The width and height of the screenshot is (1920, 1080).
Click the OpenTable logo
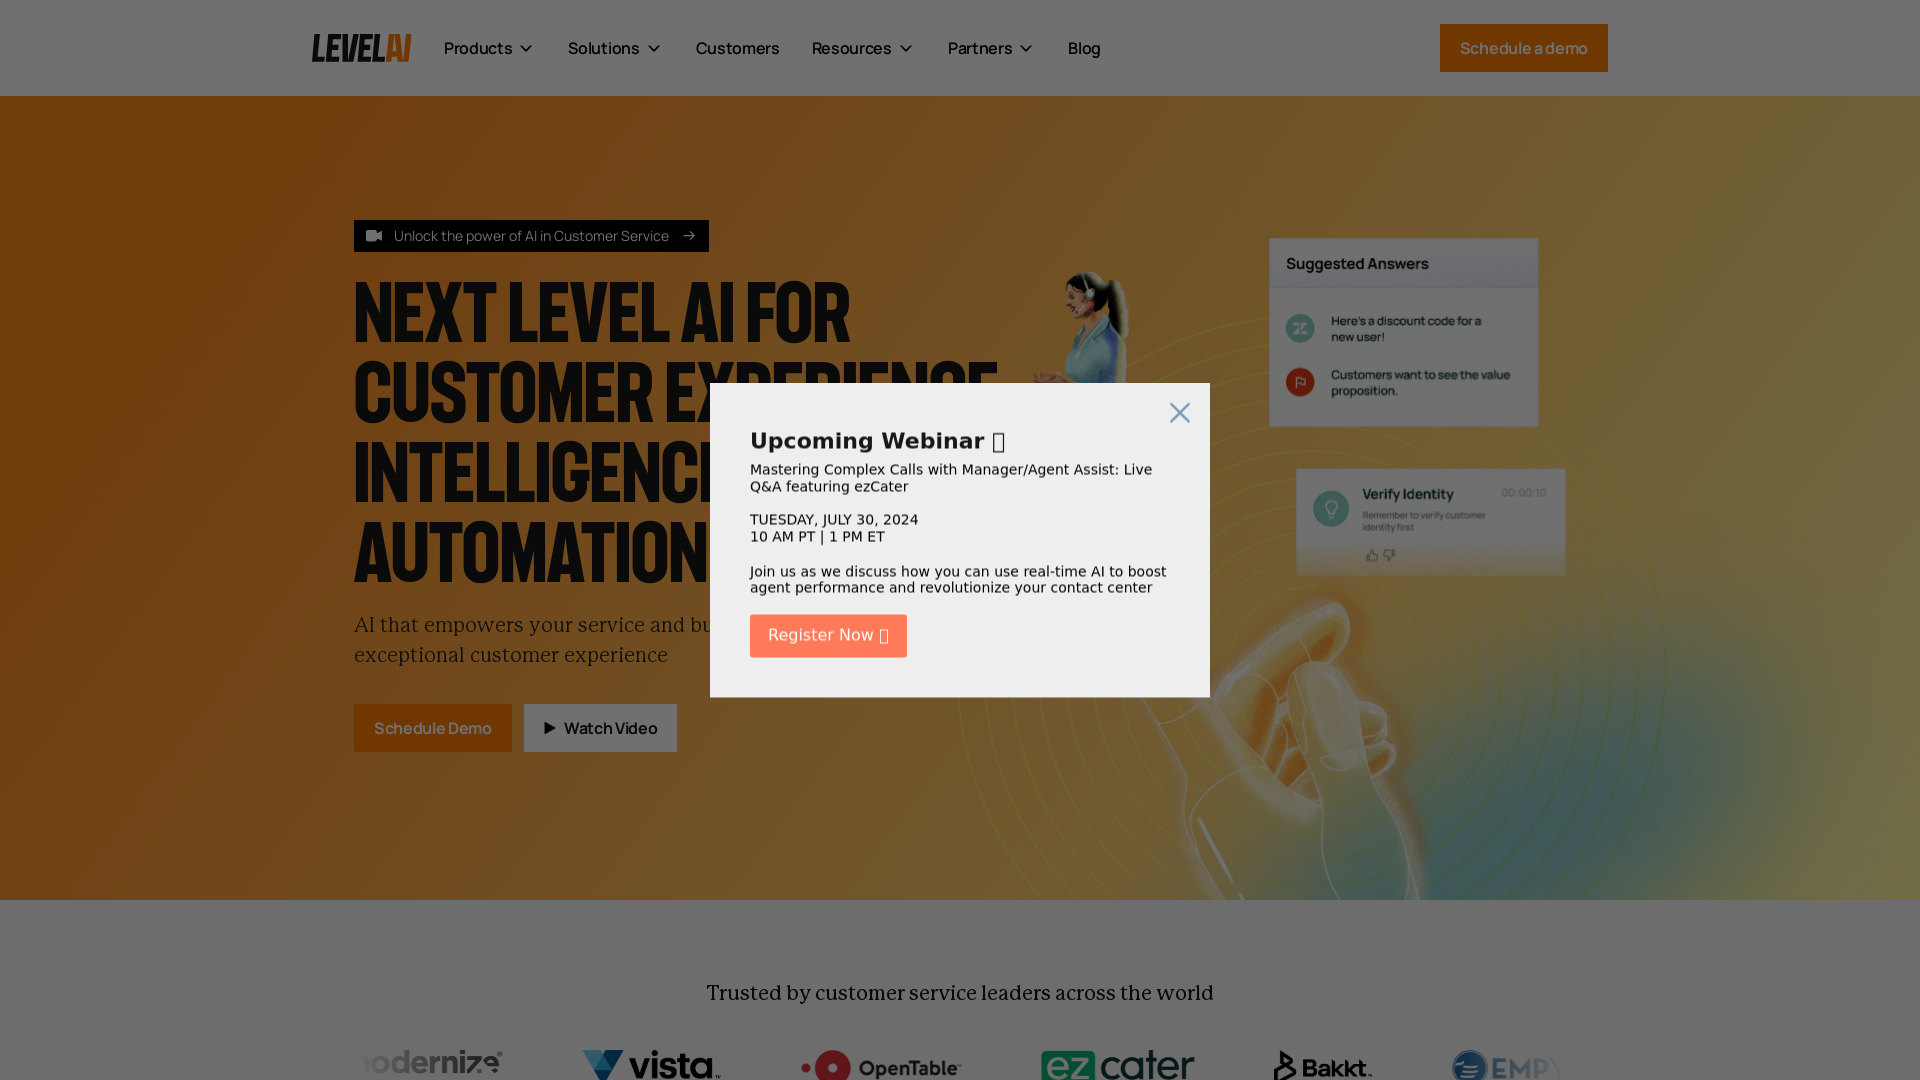(x=881, y=1065)
